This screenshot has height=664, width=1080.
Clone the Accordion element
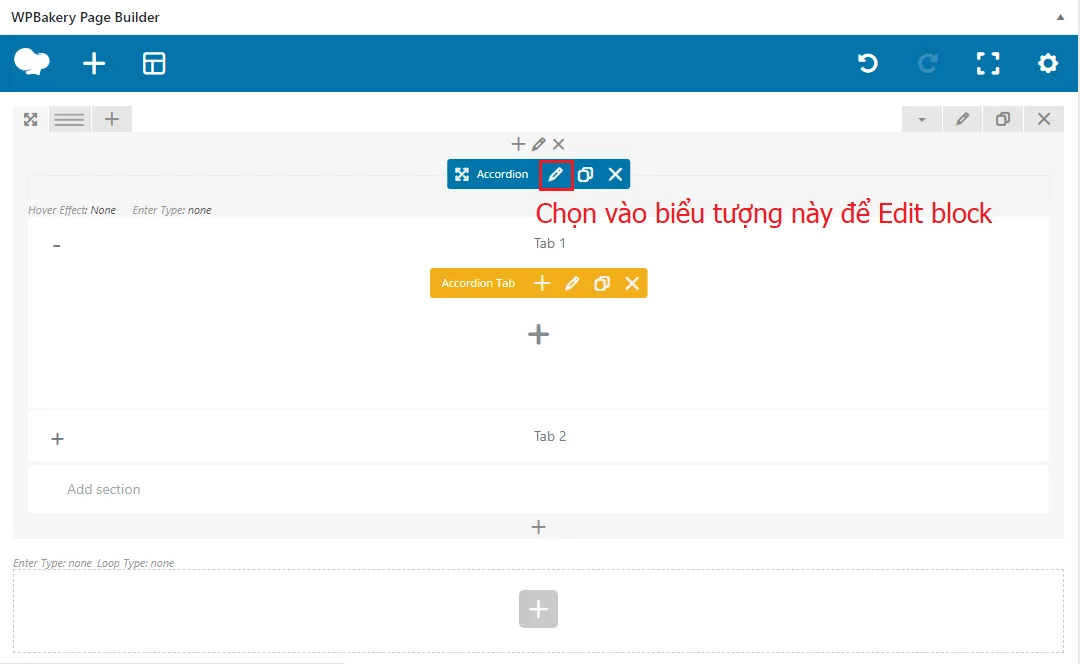[x=586, y=174]
